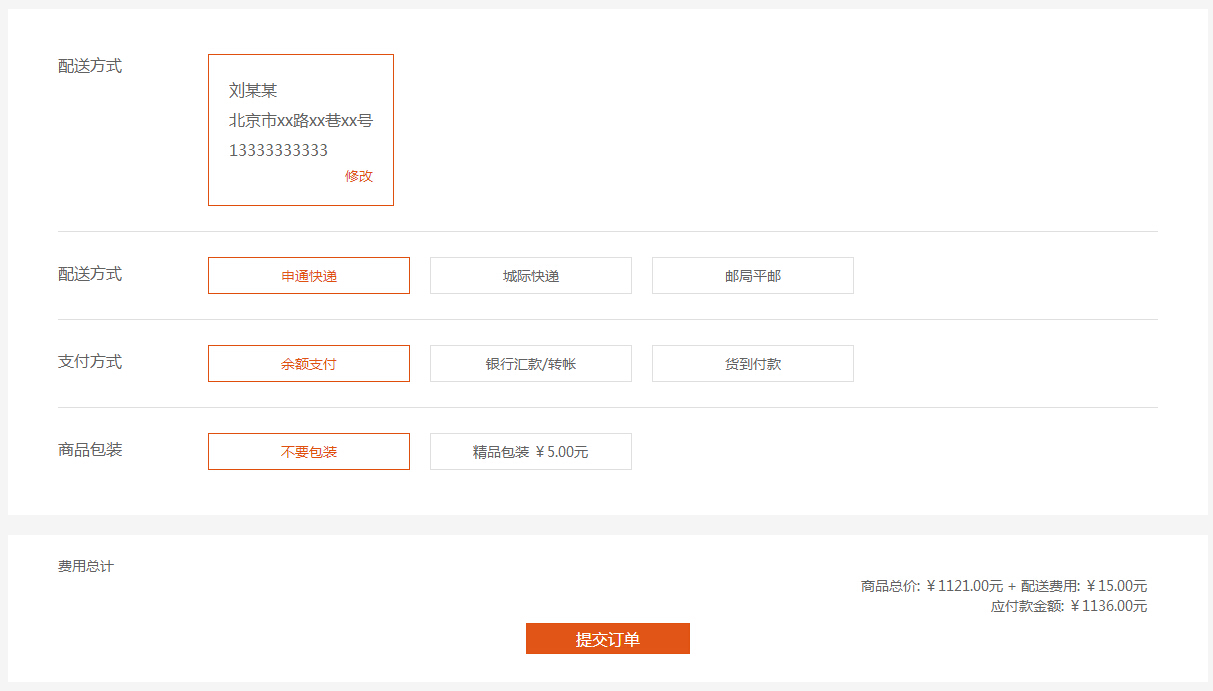This screenshot has height=691, width=1213.
Task: Click the 支付方式 section label
Action: [90, 362]
